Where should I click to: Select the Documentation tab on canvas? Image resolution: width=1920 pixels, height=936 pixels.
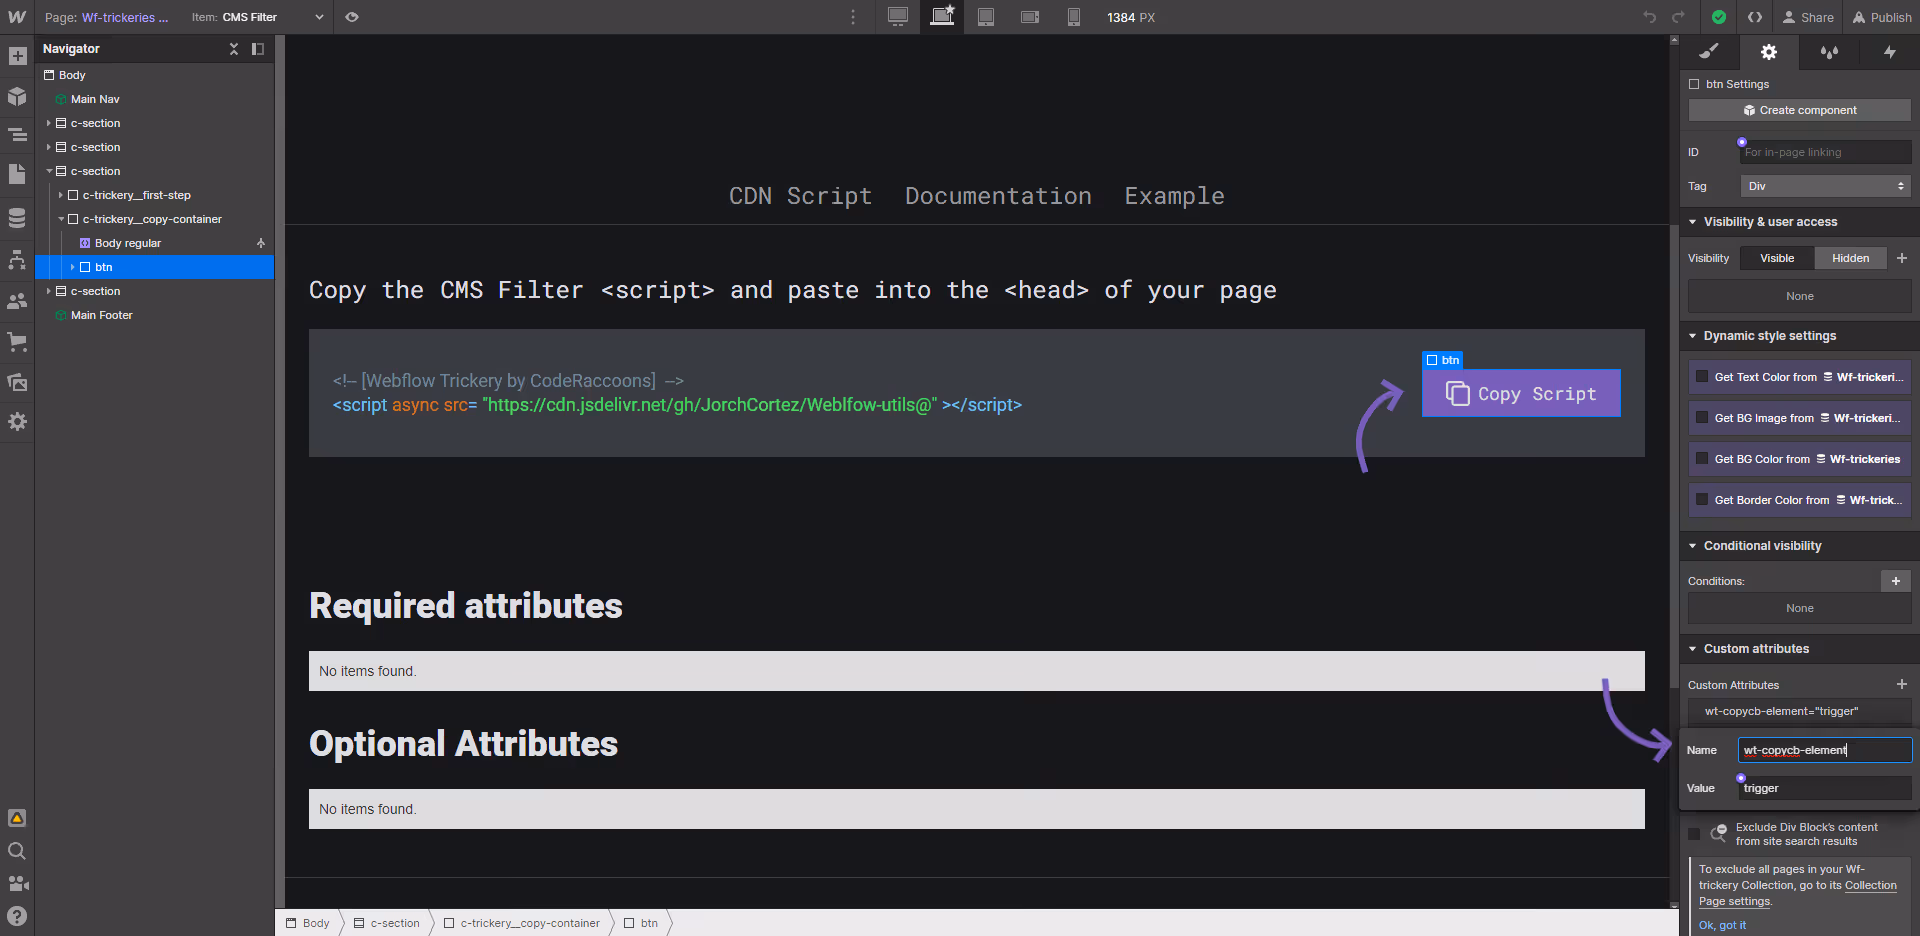[x=998, y=196]
